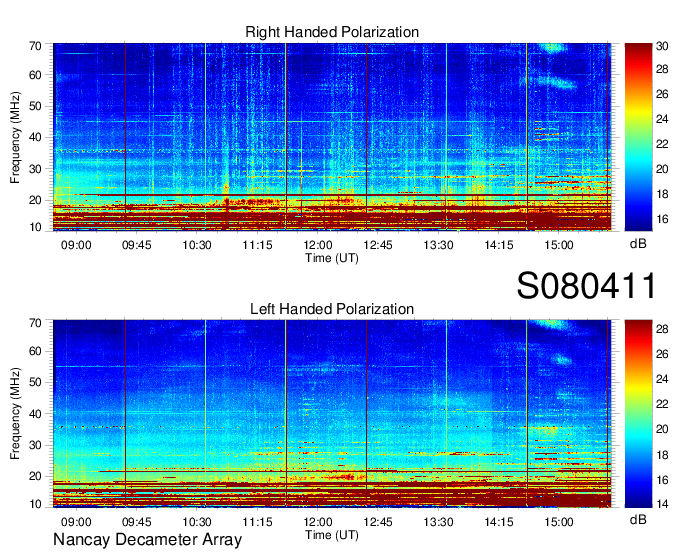Click 40 on Left Handed frequency axis
Screen dimensions: 680x552
pyautogui.click(x=35, y=414)
